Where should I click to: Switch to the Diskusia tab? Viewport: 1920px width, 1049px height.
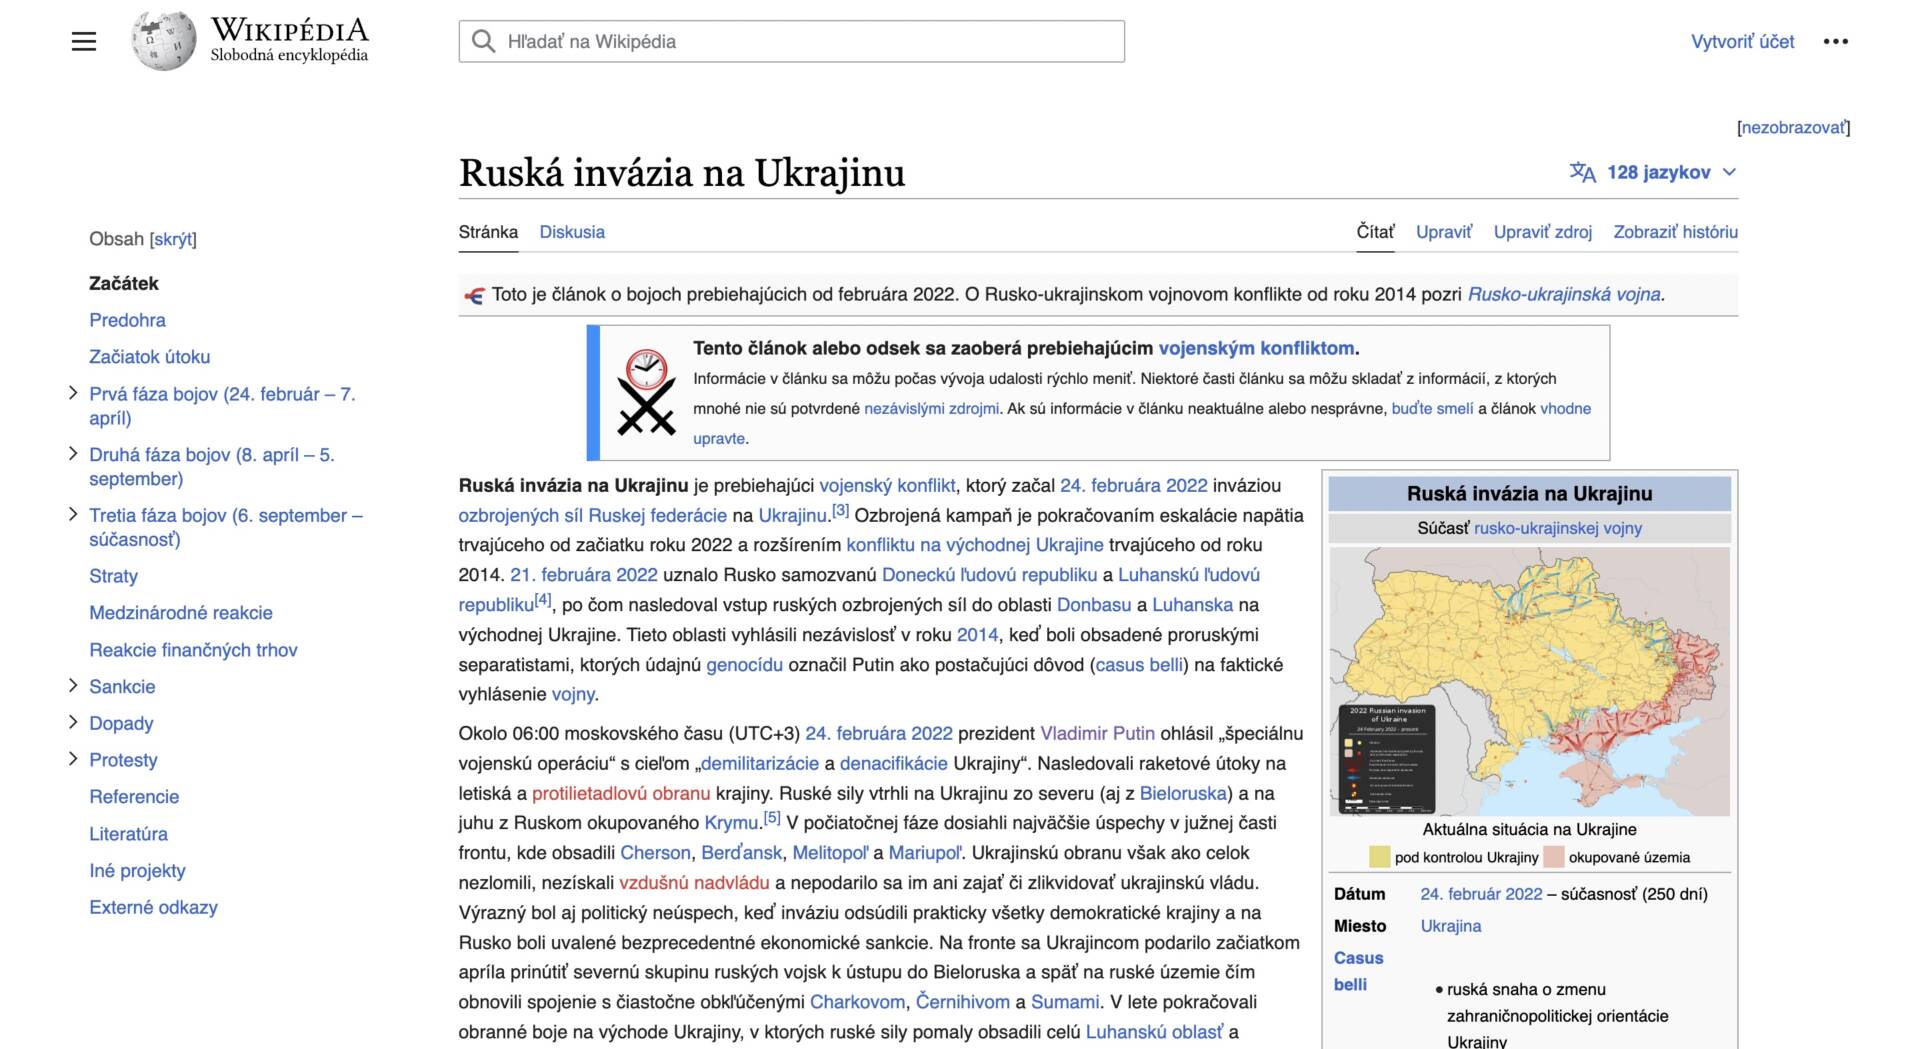point(572,232)
